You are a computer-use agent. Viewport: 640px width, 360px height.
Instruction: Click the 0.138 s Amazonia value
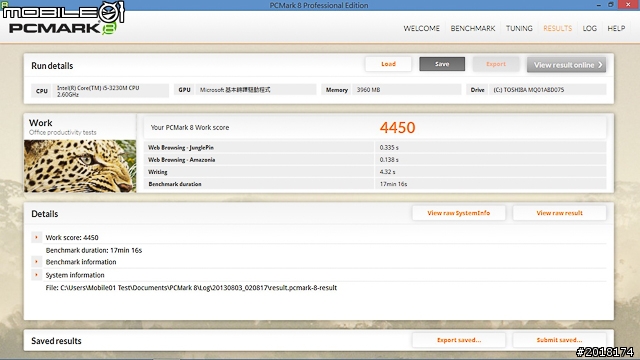pyautogui.click(x=389, y=160)
